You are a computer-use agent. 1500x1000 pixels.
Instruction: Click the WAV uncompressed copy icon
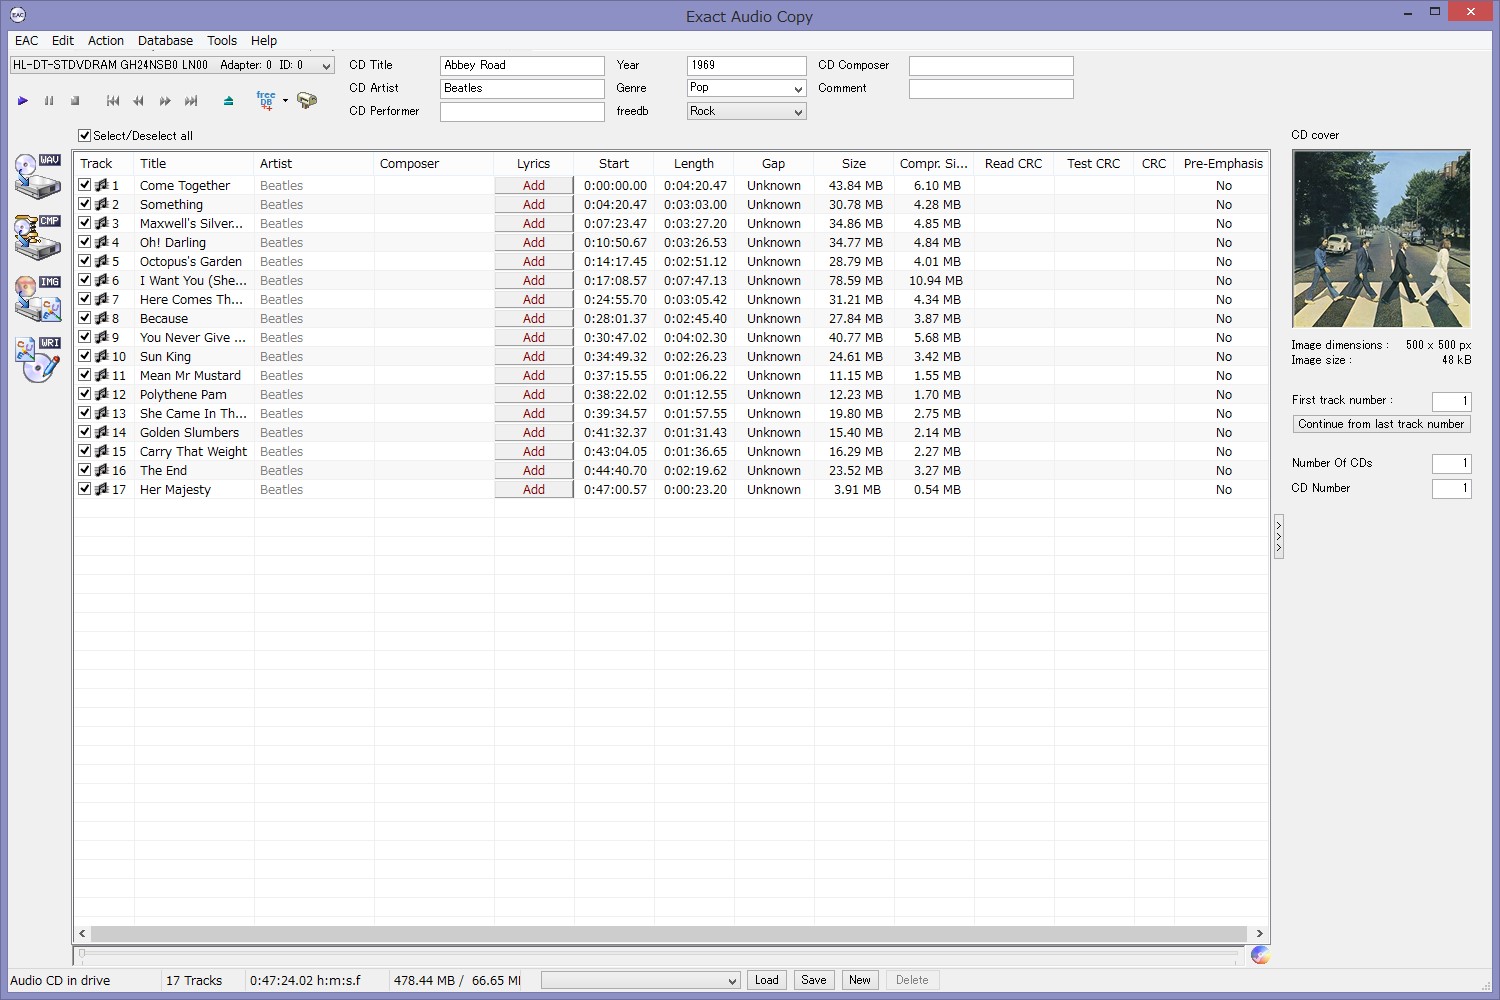[38, 177]
